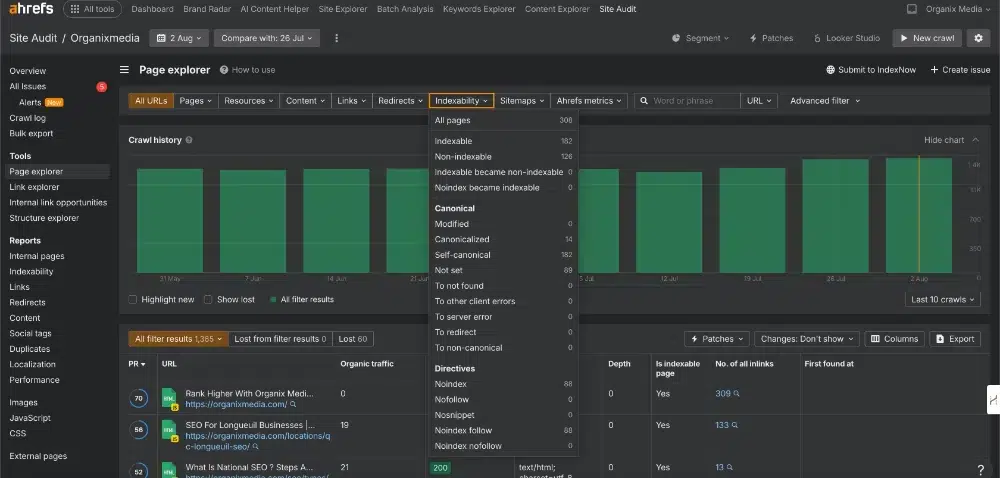
Task: Click the HTML file icon for SEO For Longueuil row
Action: [169, 430]
